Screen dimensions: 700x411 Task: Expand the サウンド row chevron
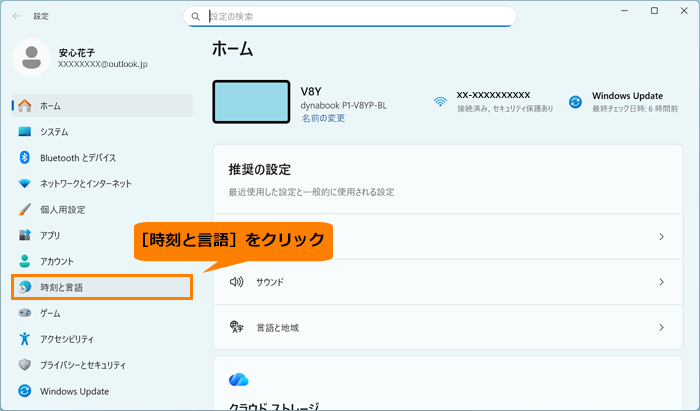click(662, 282)
